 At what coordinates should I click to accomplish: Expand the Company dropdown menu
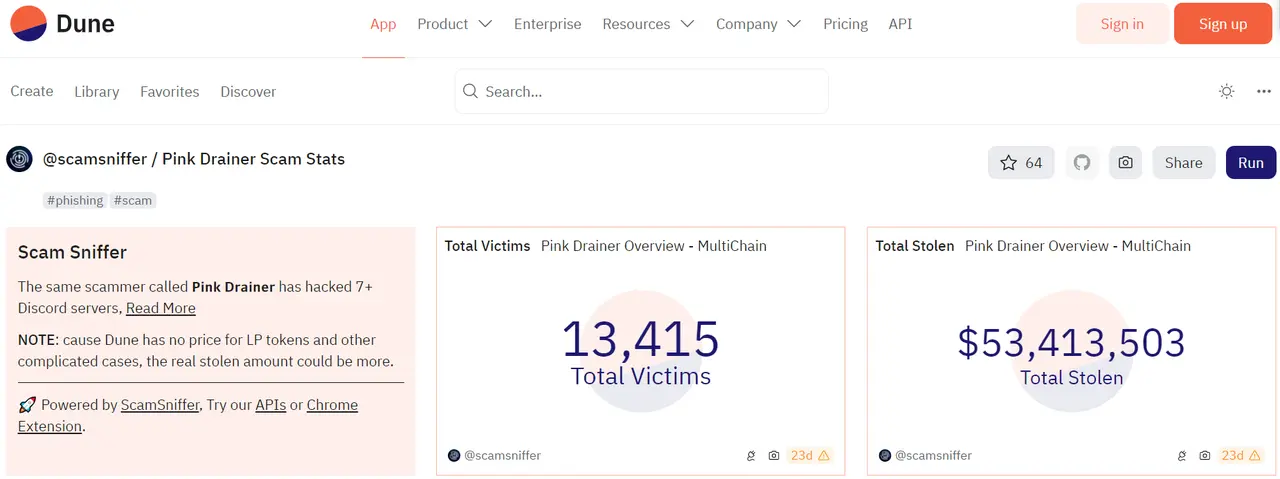pyautogui.click(x=758, y=24)
